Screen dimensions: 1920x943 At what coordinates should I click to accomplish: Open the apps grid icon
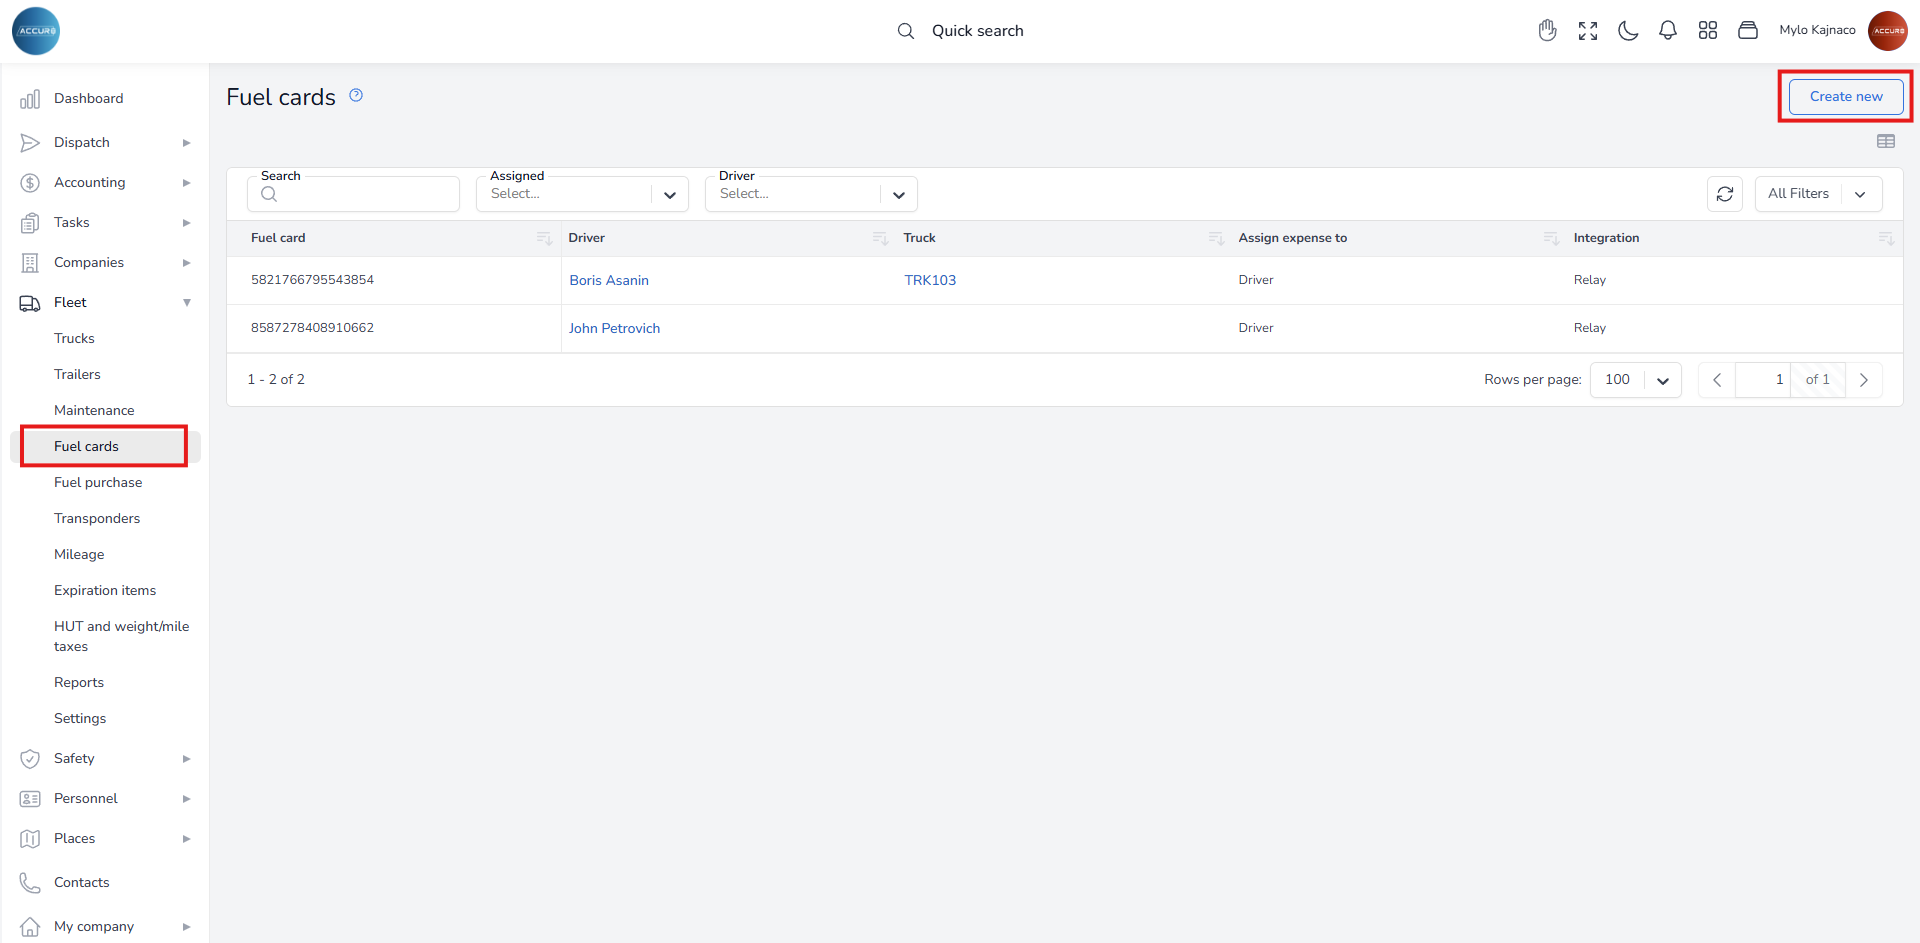[x=1707, y=31]
